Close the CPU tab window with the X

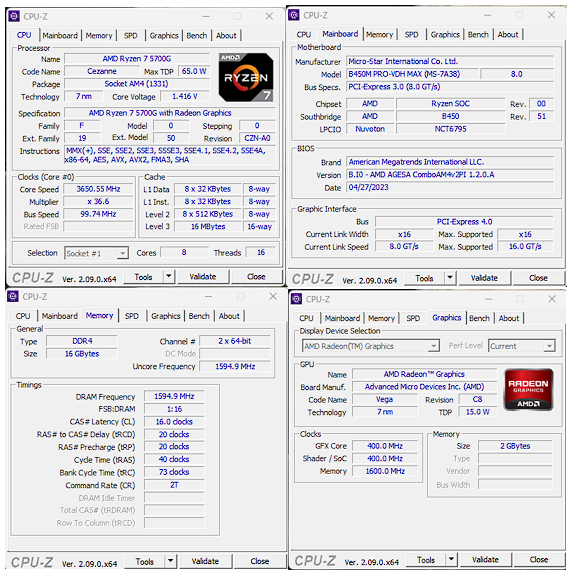(269, 16)
